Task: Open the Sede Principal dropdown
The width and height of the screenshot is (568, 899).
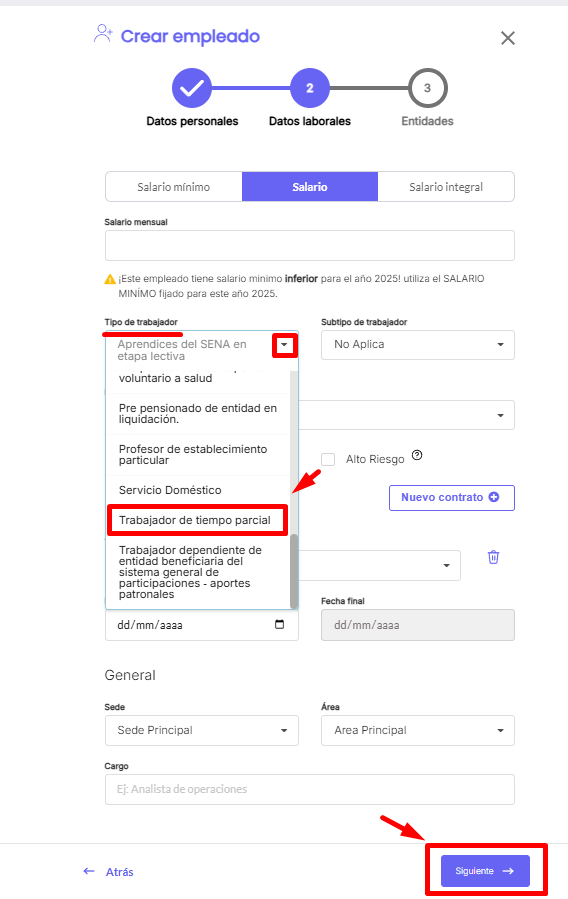Action: tap(202, 730)
